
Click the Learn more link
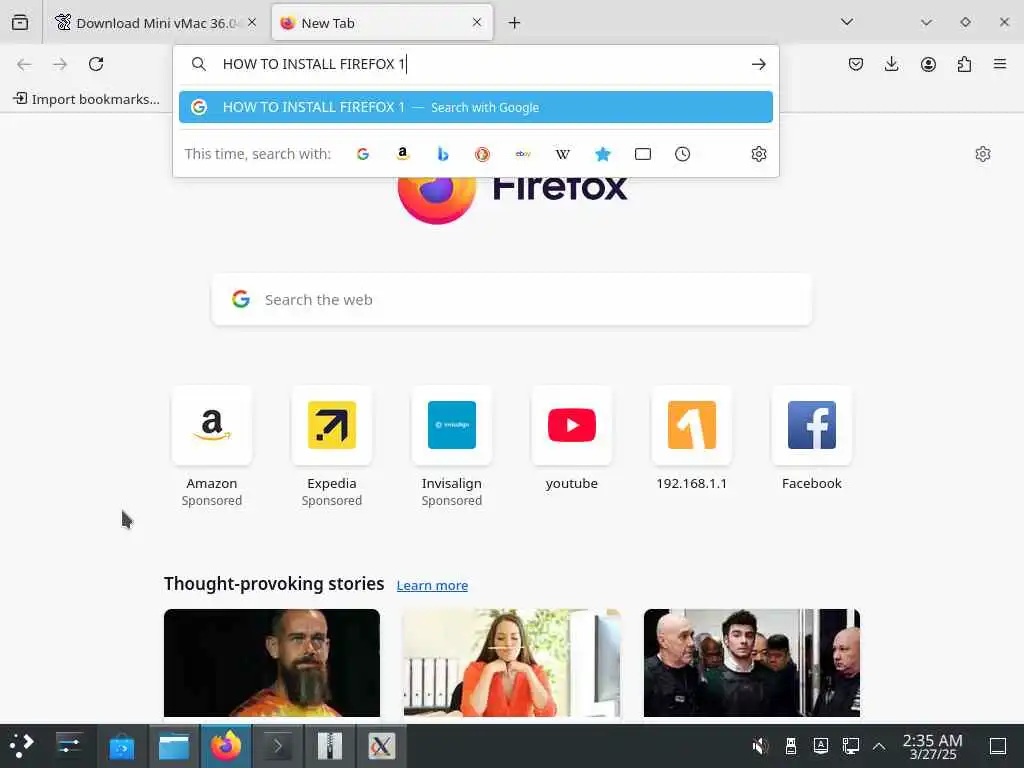432,585
